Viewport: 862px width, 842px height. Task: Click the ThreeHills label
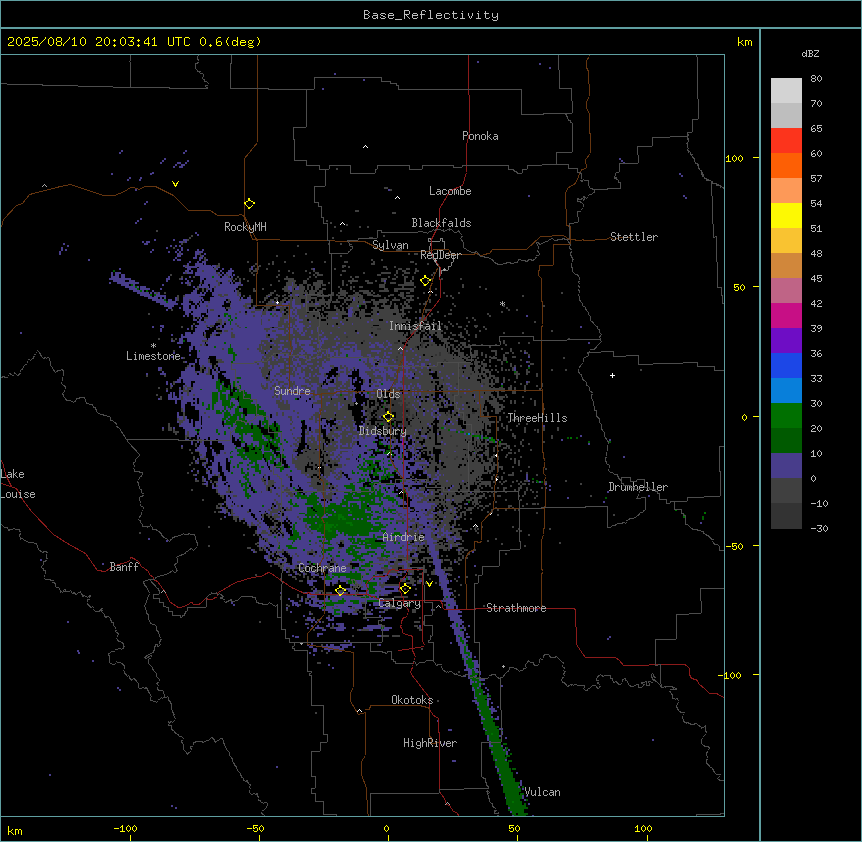coord(537,418)
